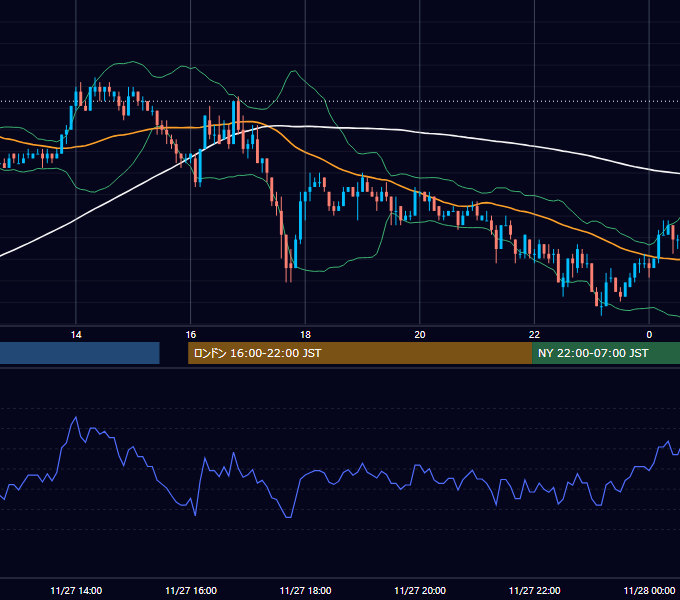Click the 11/27 14:00 date label
Screen dimensions: 680x600
coord(76,590)
